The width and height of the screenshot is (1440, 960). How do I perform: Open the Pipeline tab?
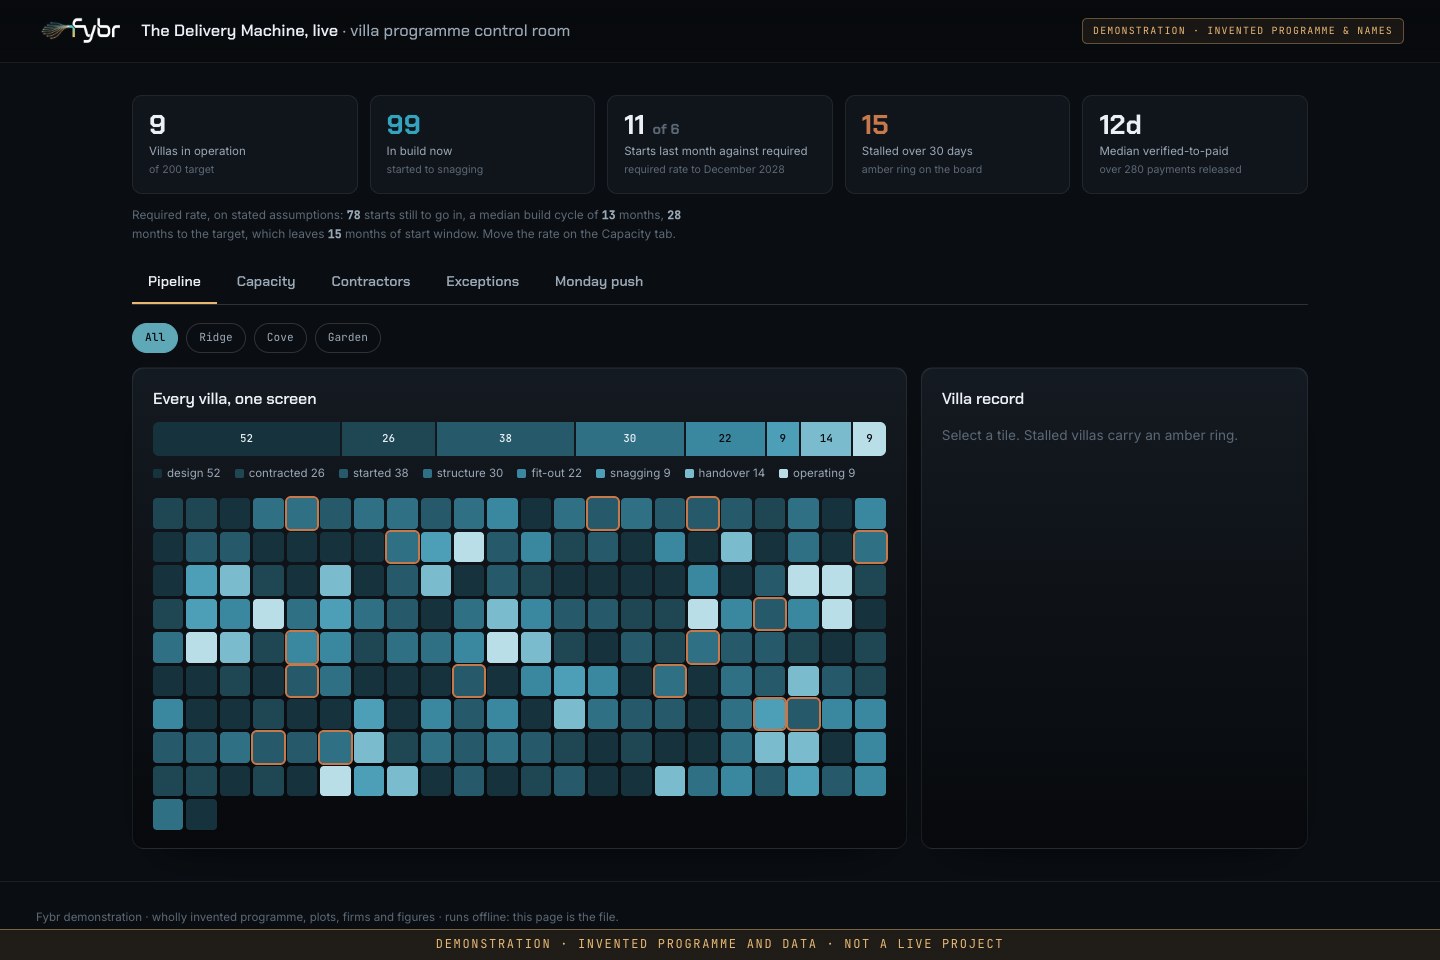pyautogui.click(x=174, y=282)
